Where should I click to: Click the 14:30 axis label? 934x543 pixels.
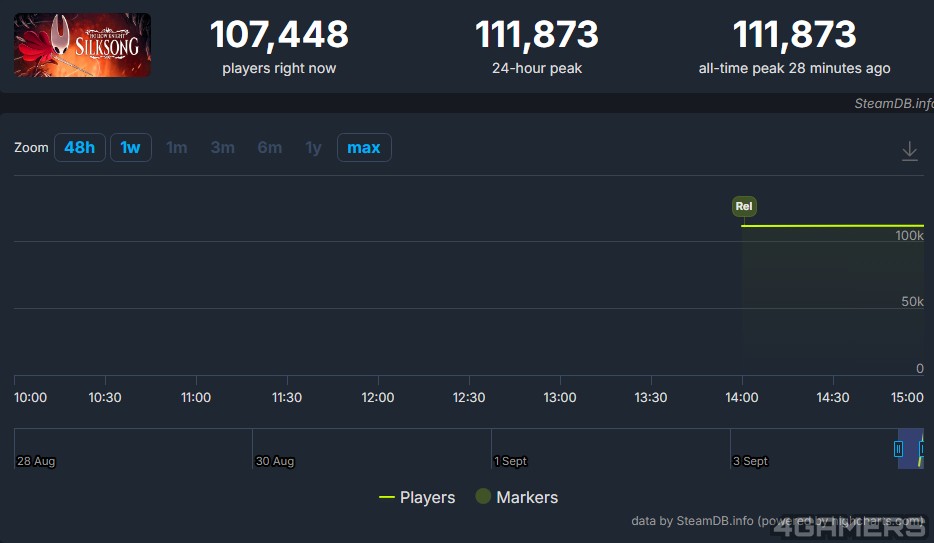click(x=833, y=397)
